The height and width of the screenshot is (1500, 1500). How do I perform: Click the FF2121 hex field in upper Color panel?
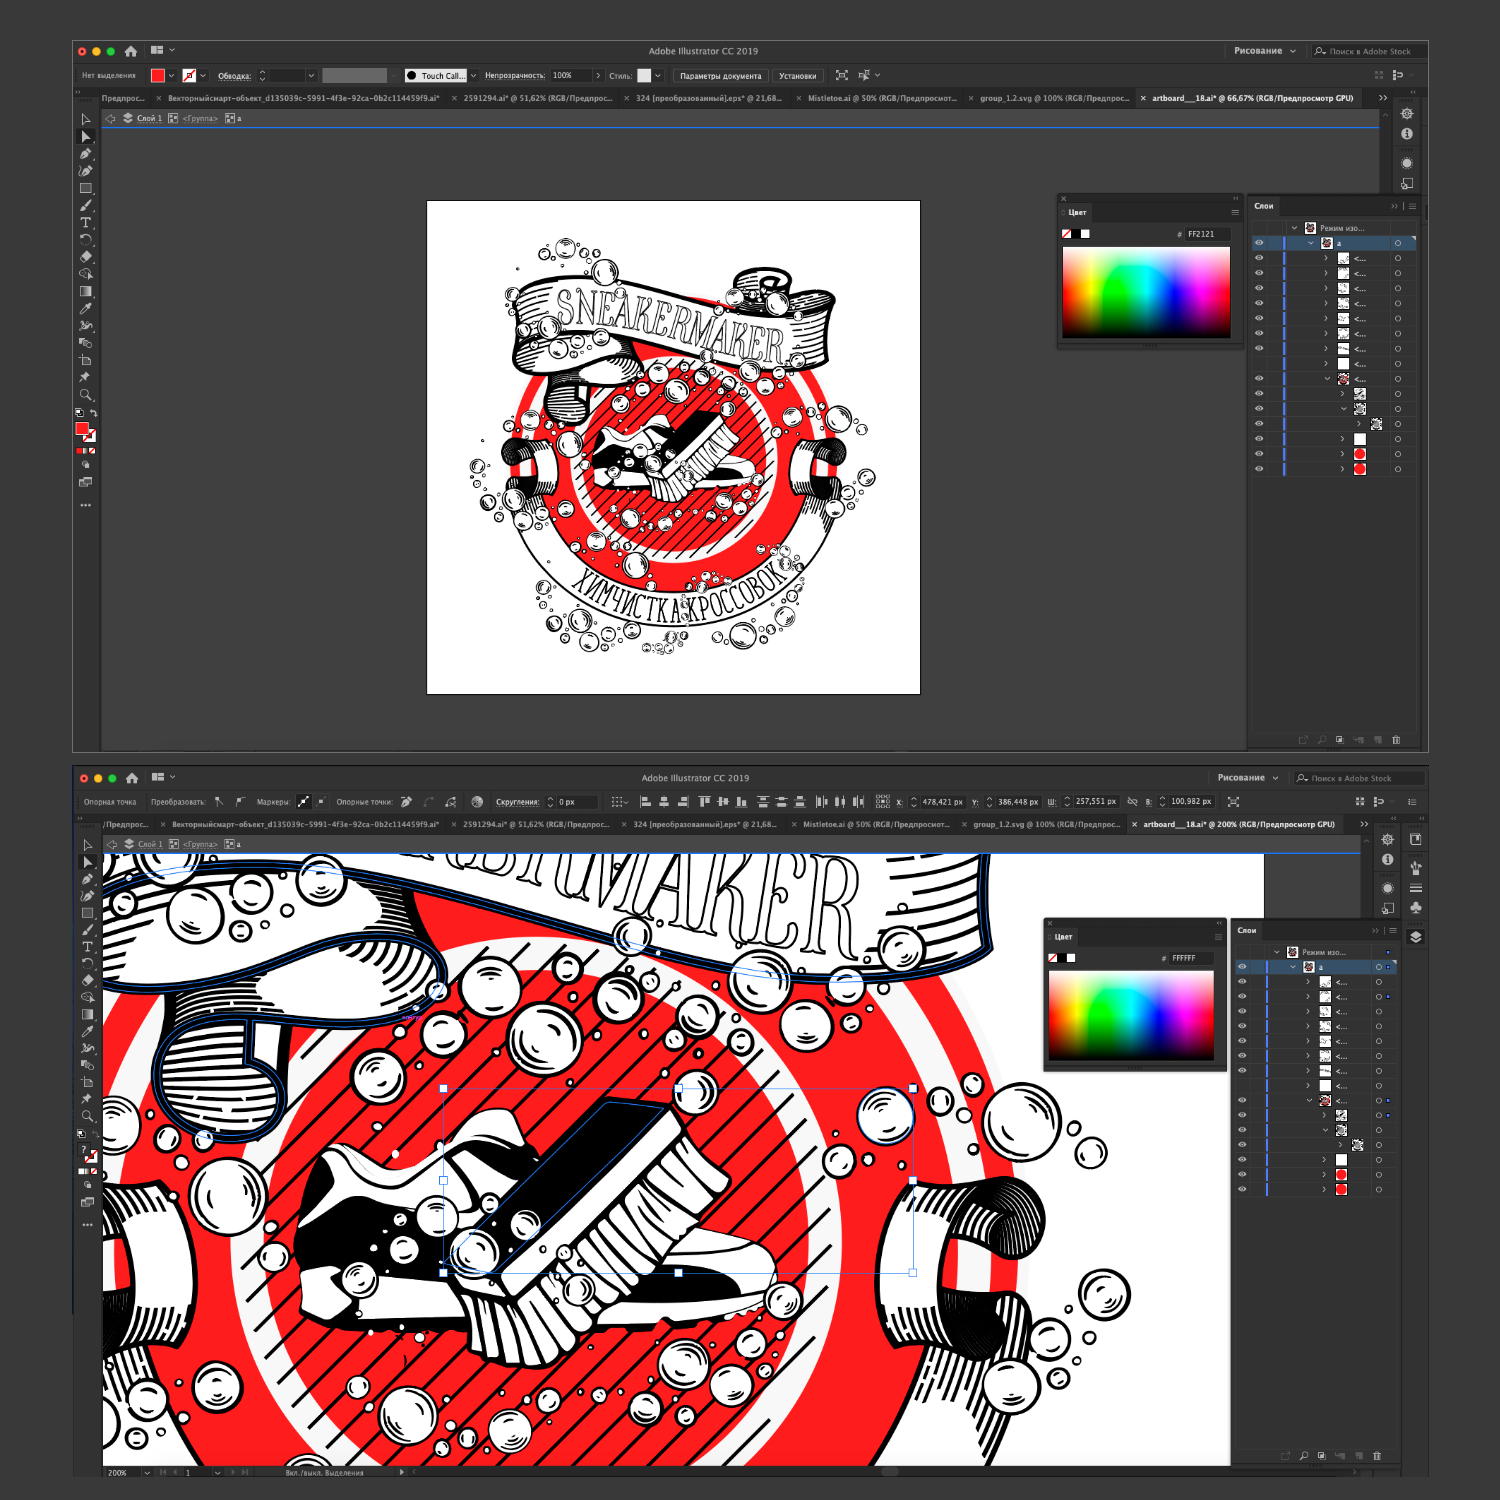(x=1207, y=234)
